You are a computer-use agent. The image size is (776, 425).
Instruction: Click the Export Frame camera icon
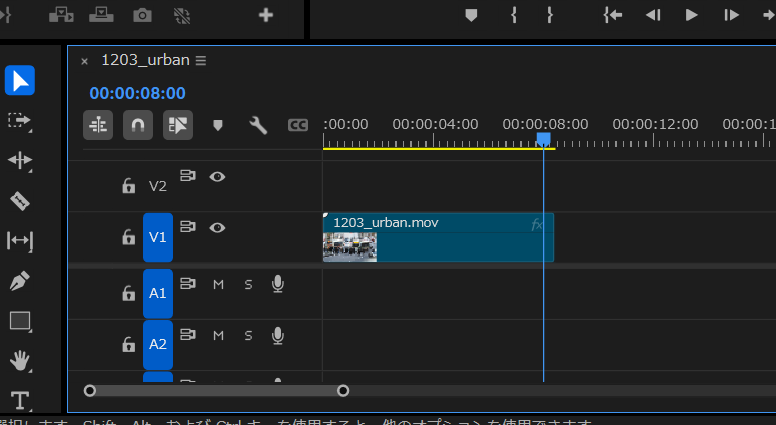click(x=143, y=15)
